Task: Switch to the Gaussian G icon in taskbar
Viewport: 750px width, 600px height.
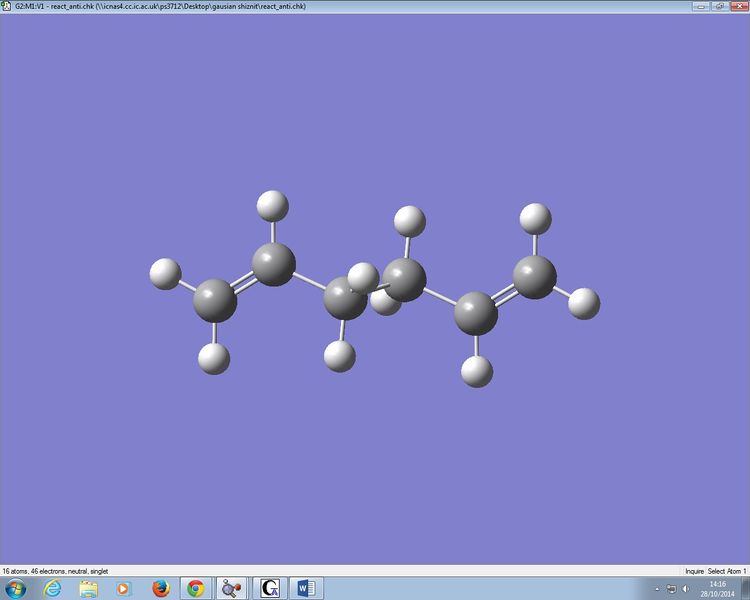Action: coord(270,588)
